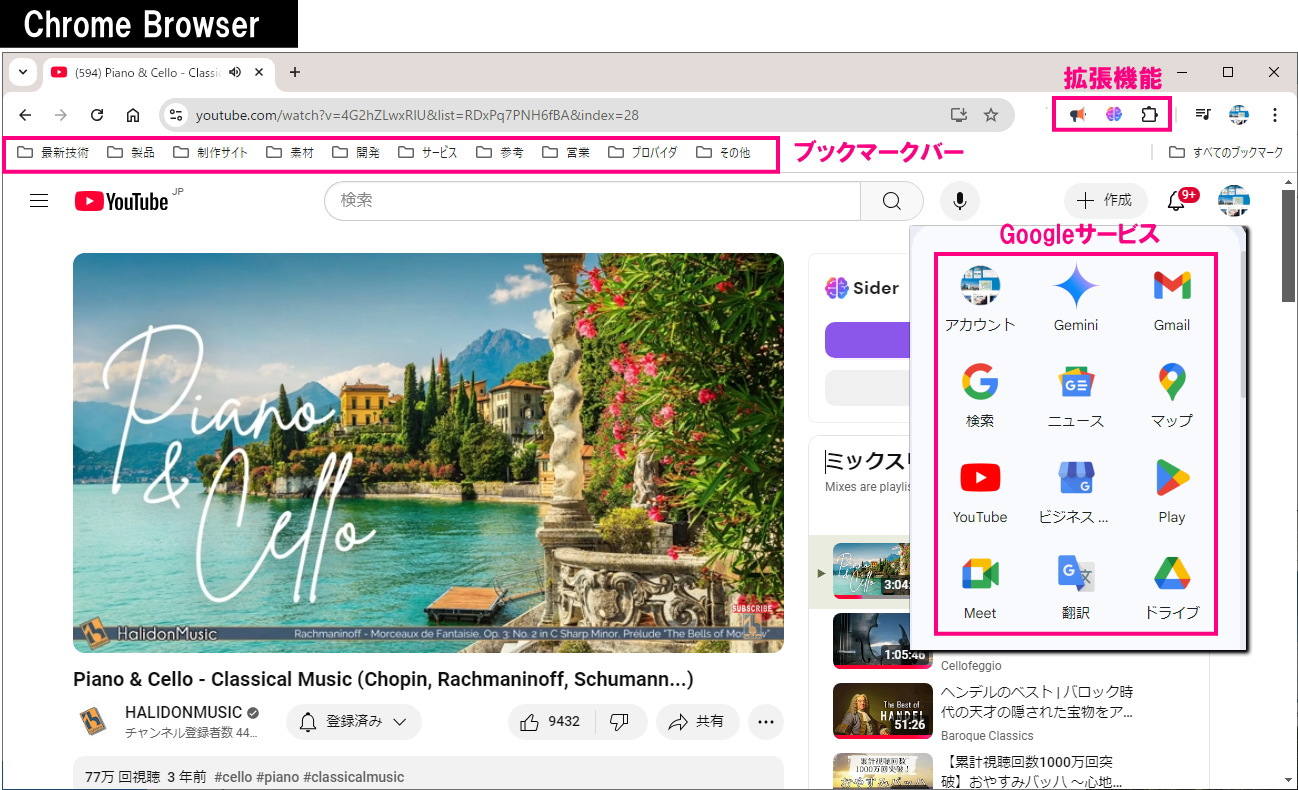
Task: Open YouTube account avatar menu
Action: [x=1234, y=201]
